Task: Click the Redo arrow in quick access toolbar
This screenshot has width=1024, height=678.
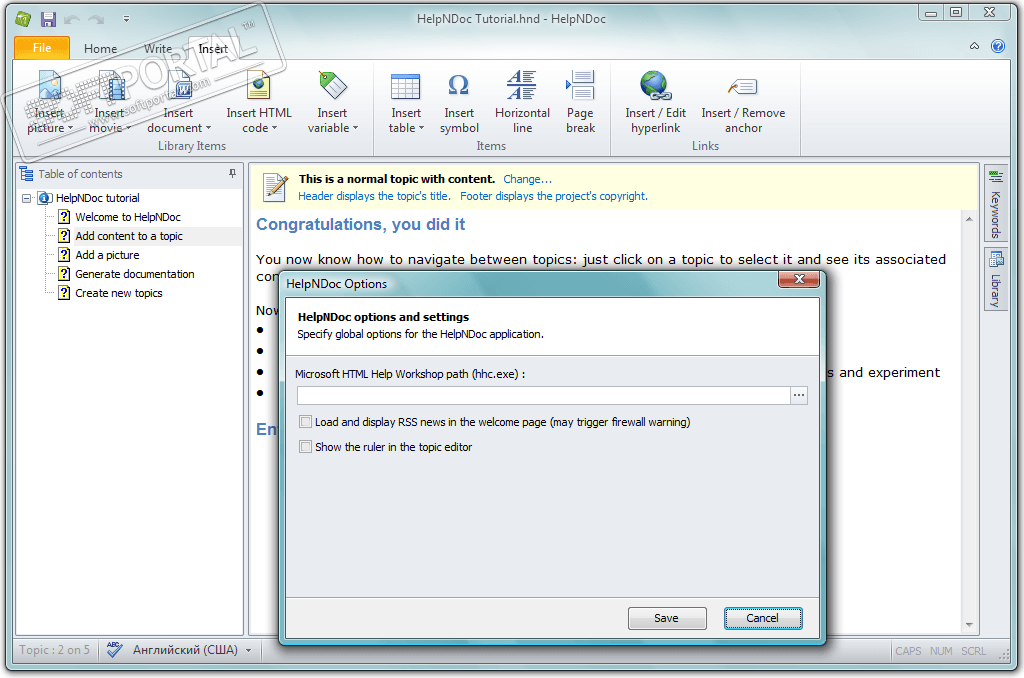Action: 96,20
